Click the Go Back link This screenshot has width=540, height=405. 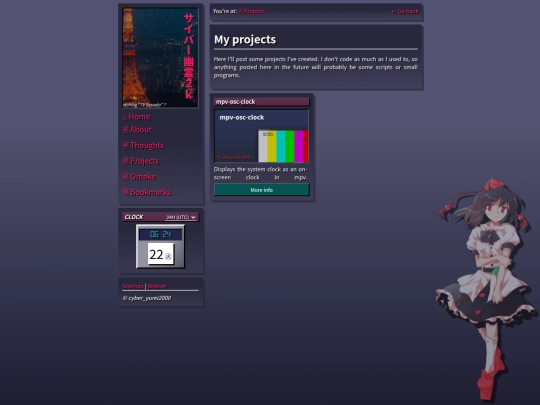[405, 11]
